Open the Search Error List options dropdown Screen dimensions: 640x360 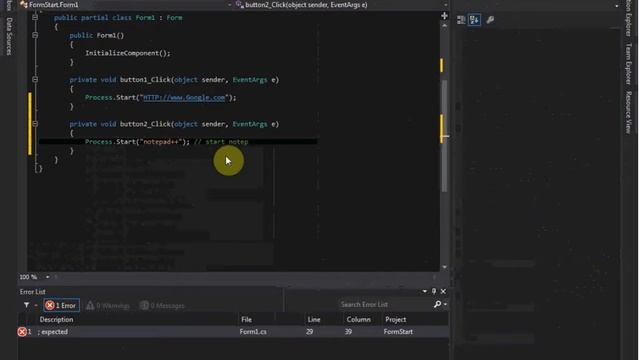click(445, 304)
